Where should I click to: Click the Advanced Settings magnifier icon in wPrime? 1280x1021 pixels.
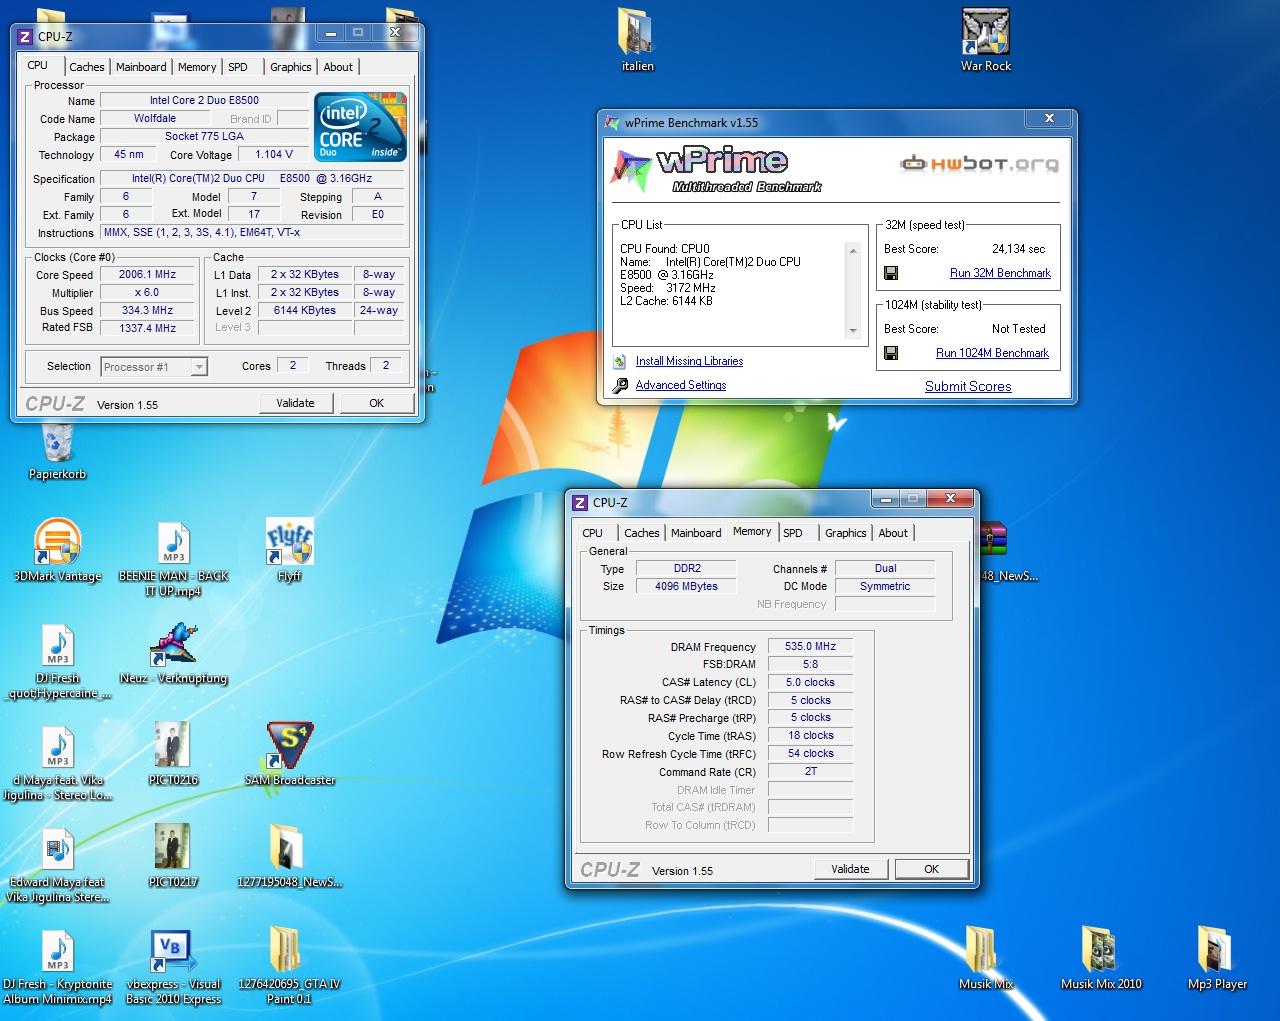(620, 385)
